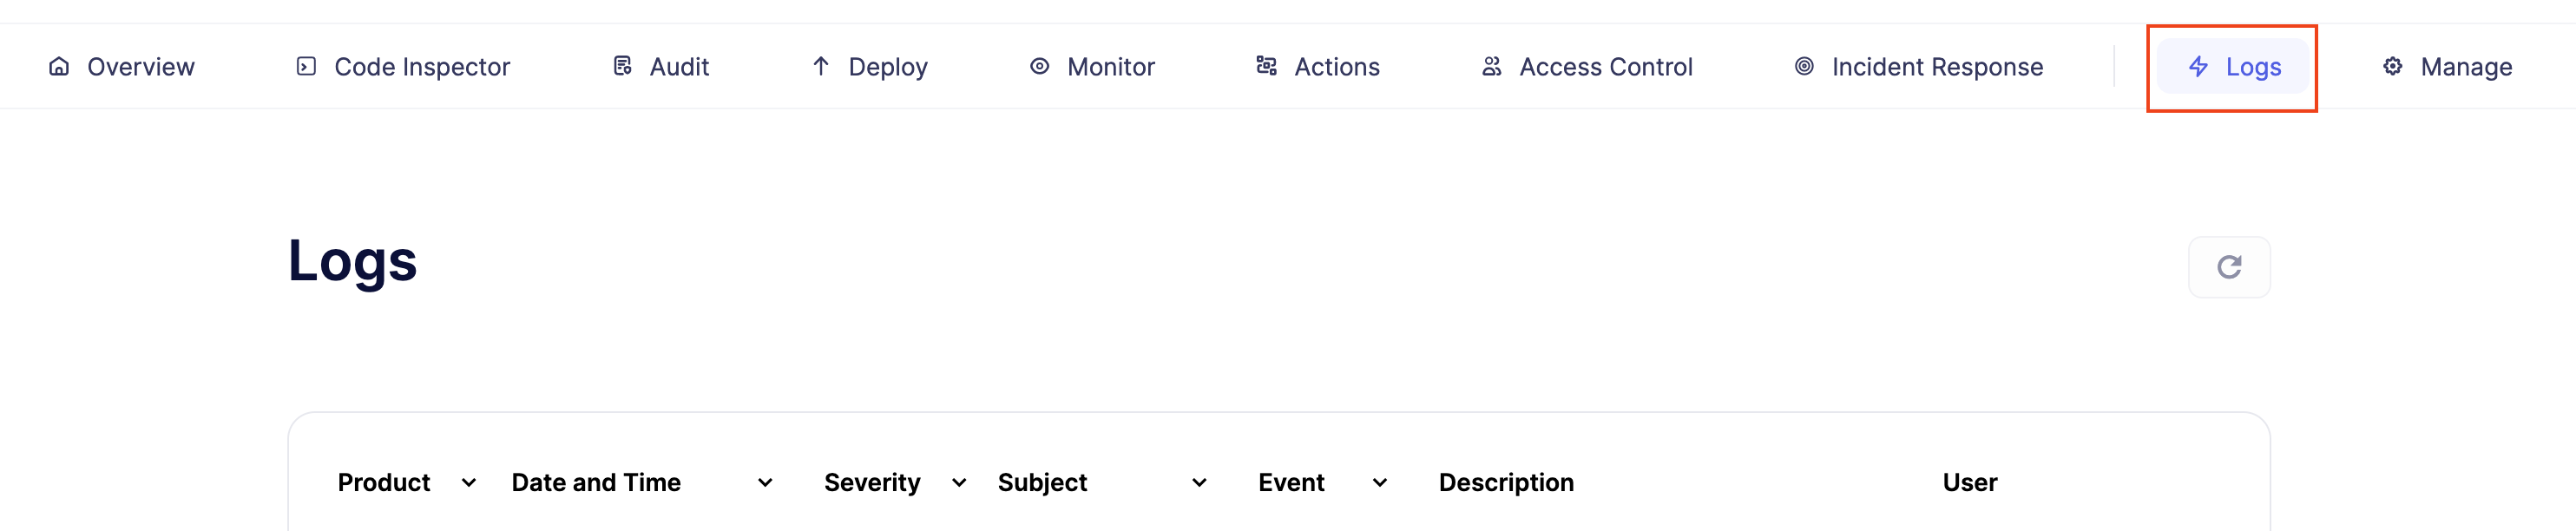Switch to the Audit tab
This screenshot has width=2576, height=531.
[661, 66]
